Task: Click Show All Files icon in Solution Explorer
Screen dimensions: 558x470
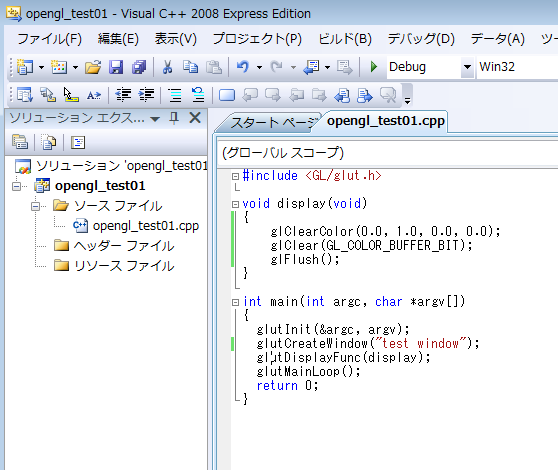Action: point(49,142)
